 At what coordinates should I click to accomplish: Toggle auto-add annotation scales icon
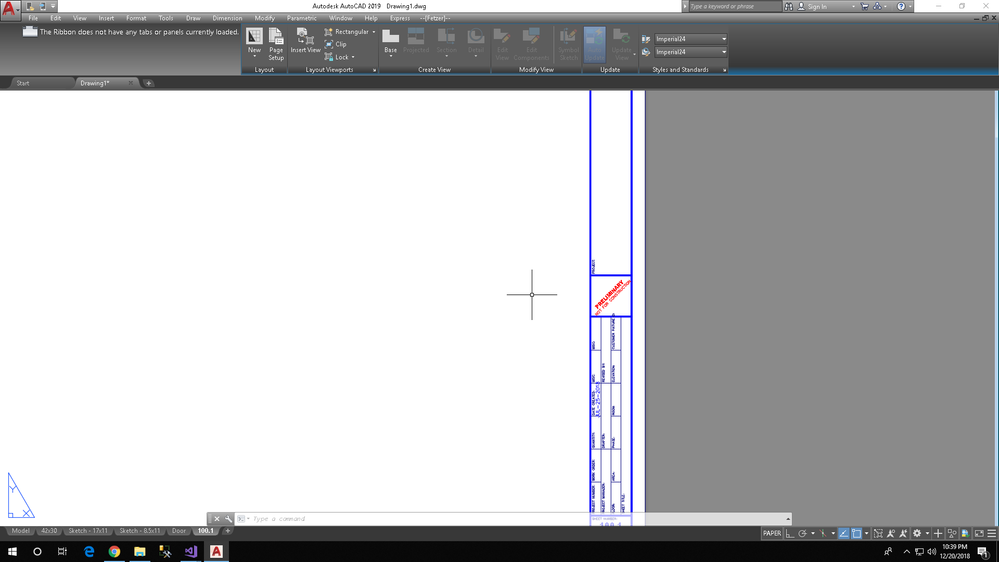pyautogui.click(x=903, y=533)
